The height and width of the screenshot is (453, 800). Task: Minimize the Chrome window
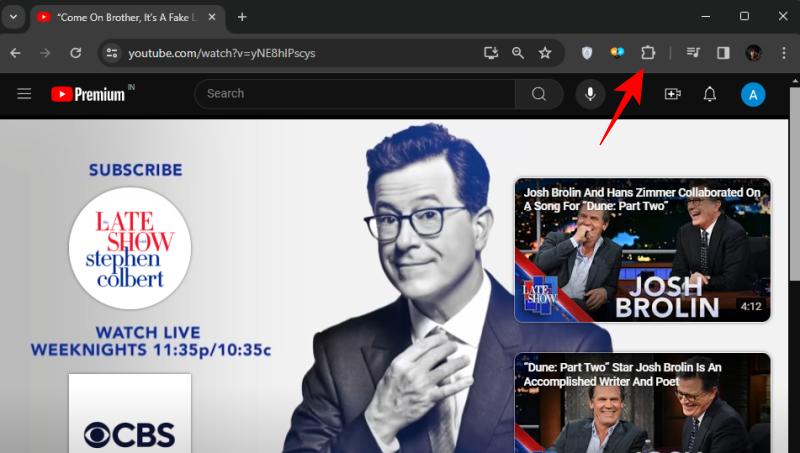click(706, 17)
